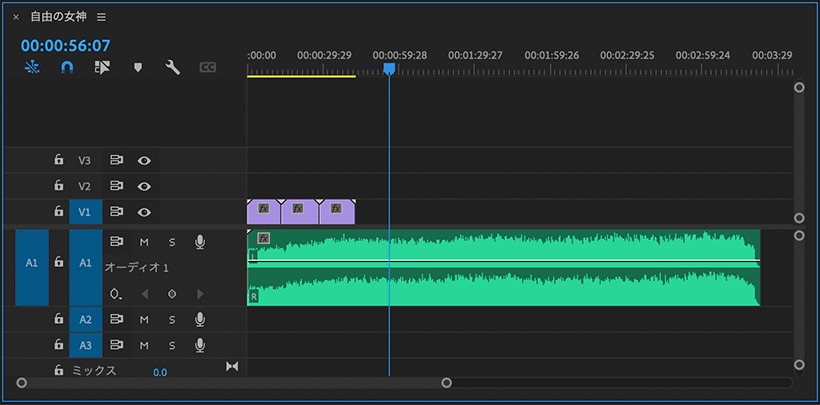
Task: Click the horizontal zoom scrollbar right handle
Action: tap(447, 383)
